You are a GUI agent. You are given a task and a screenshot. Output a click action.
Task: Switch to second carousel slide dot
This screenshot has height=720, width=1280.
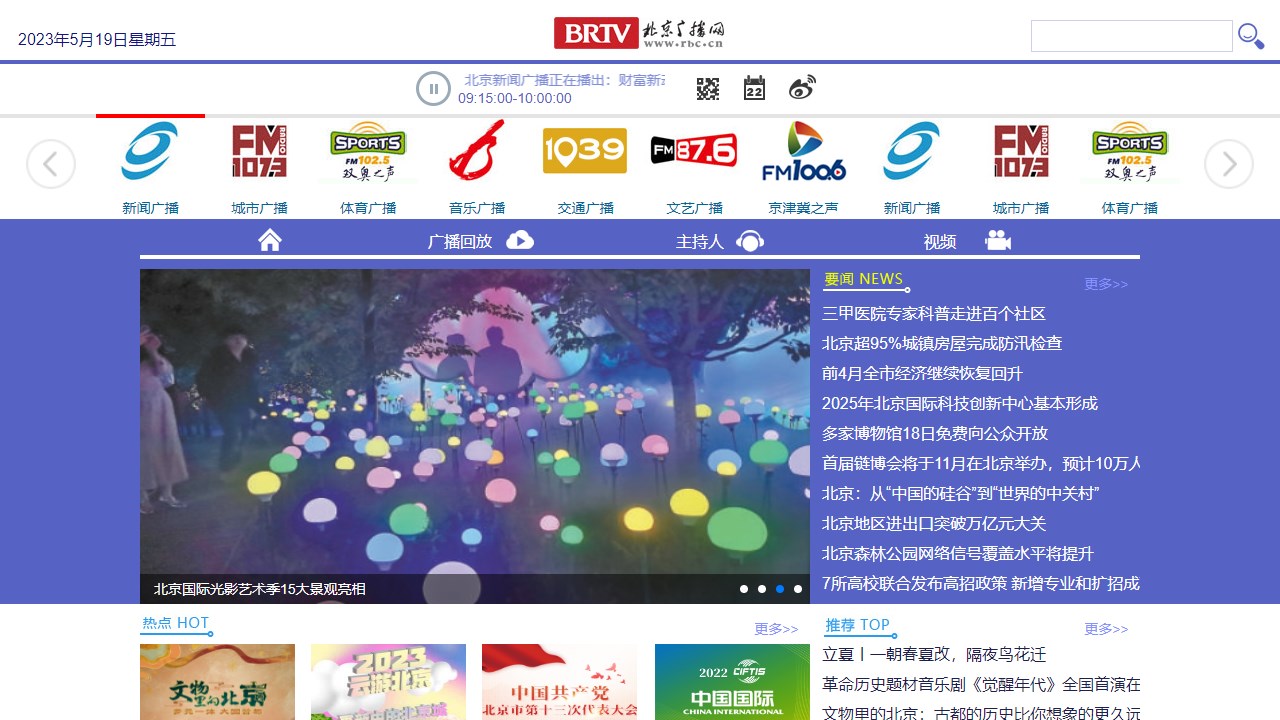[762, 589]
